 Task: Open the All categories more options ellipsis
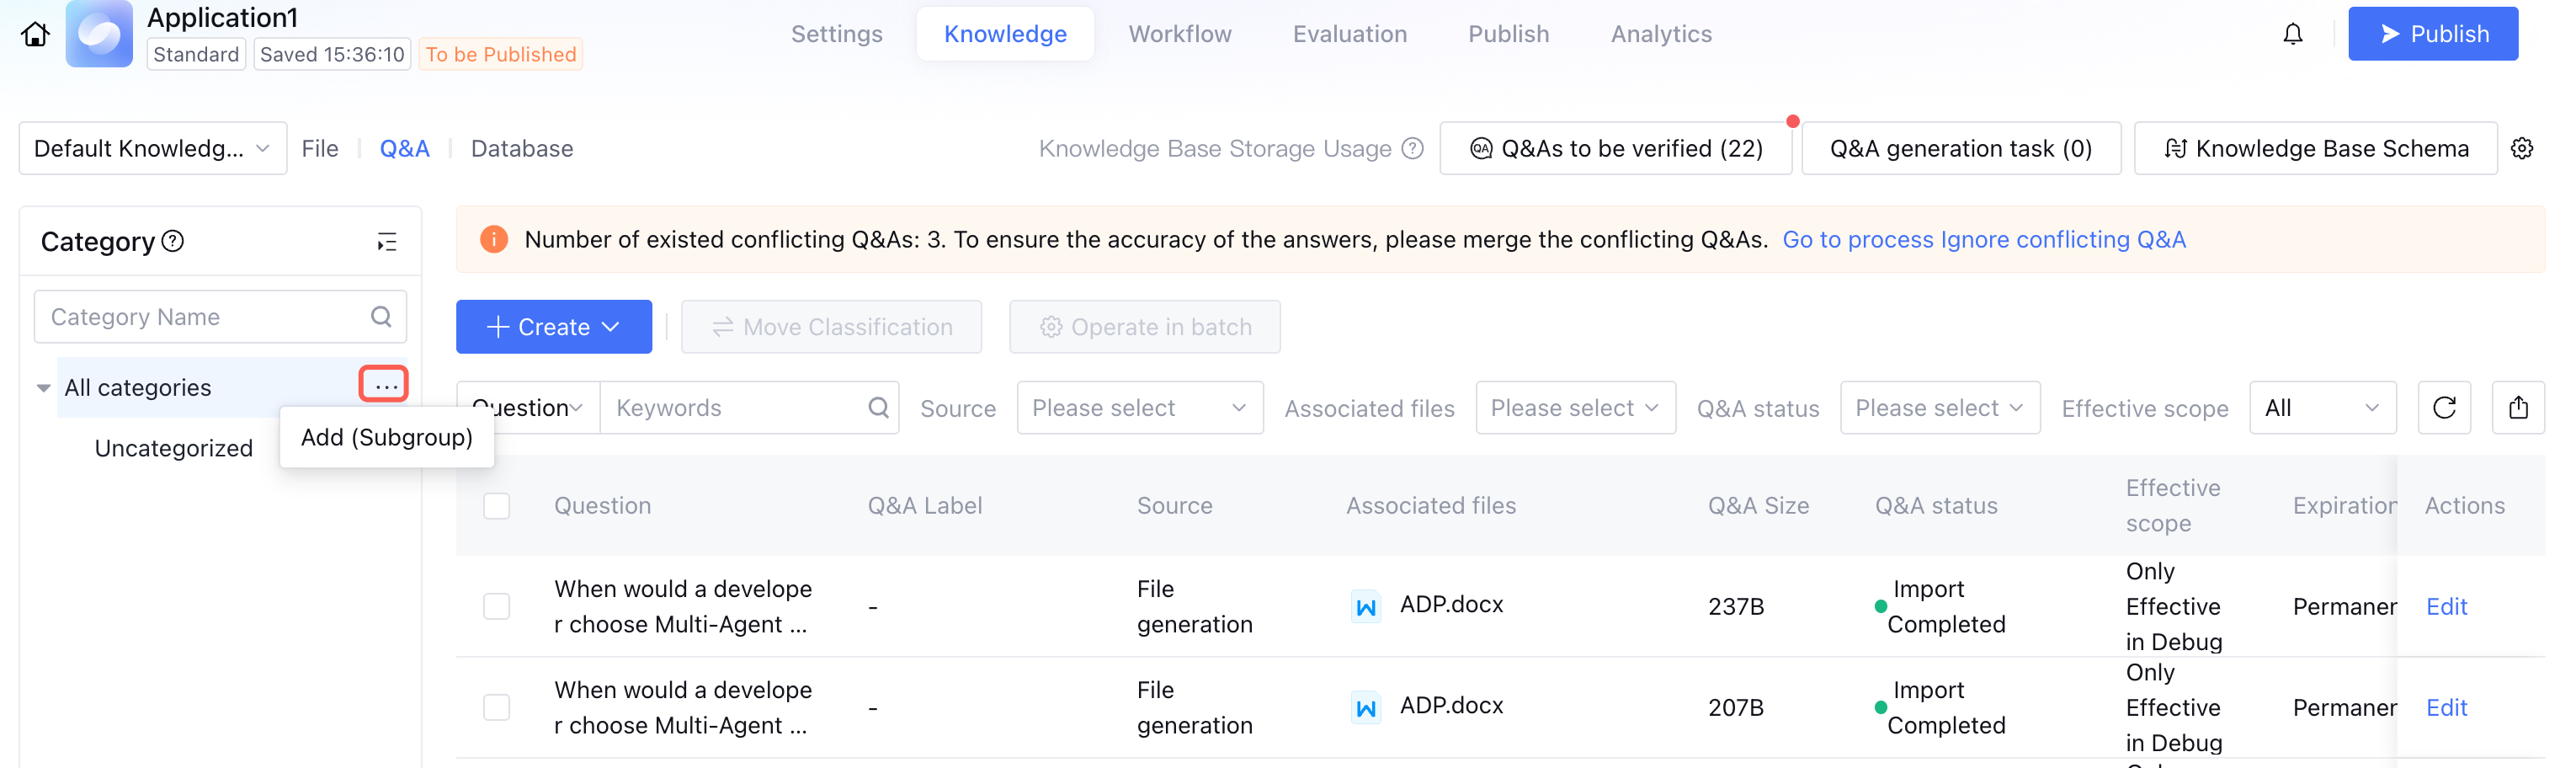click(384, 385)
